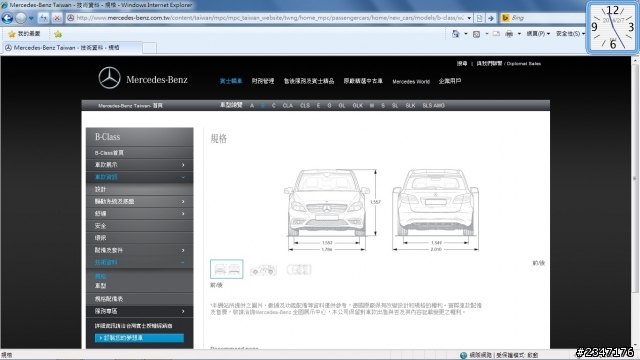Click the blue Go arrow icon

coord(491,18)
